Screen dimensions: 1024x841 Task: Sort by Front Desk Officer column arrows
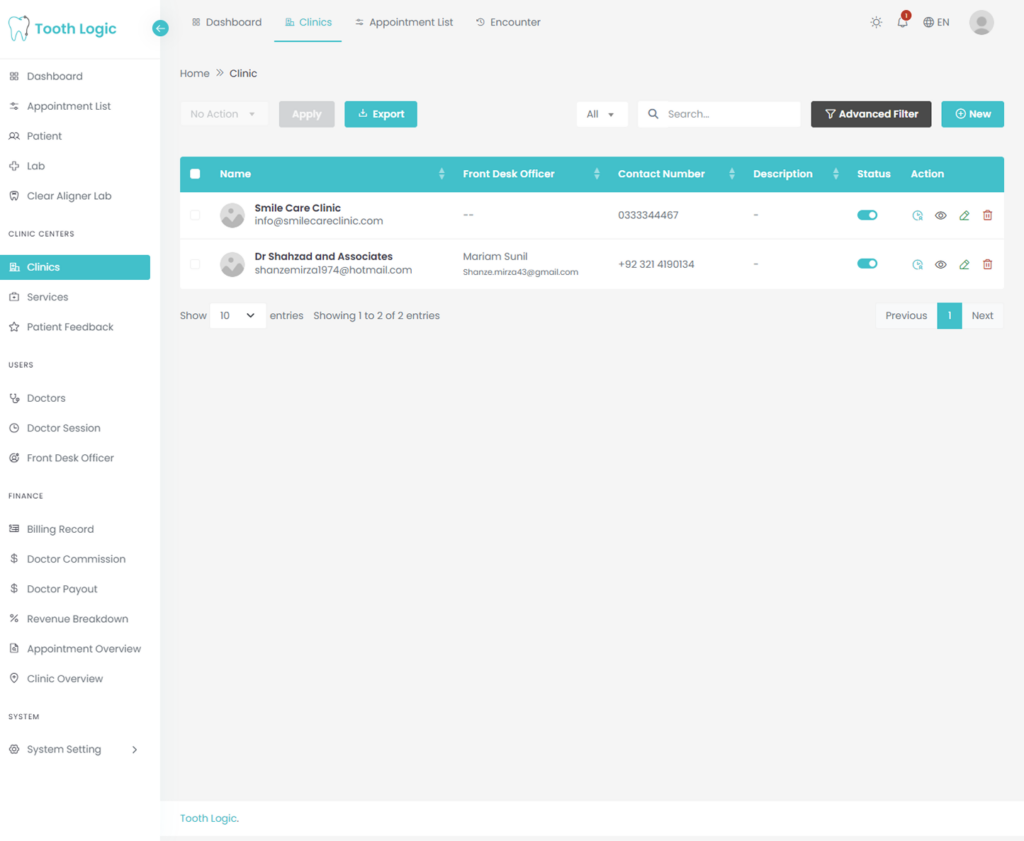596,174
